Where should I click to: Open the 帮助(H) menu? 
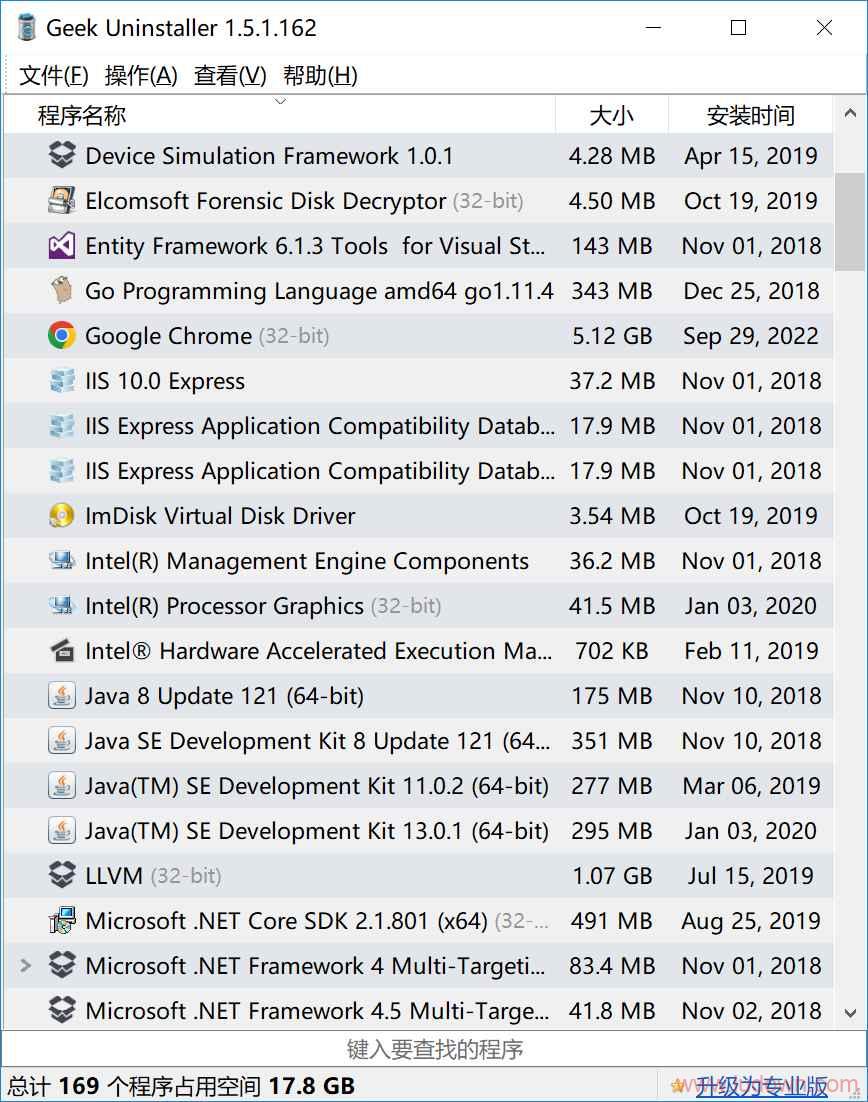320,74
